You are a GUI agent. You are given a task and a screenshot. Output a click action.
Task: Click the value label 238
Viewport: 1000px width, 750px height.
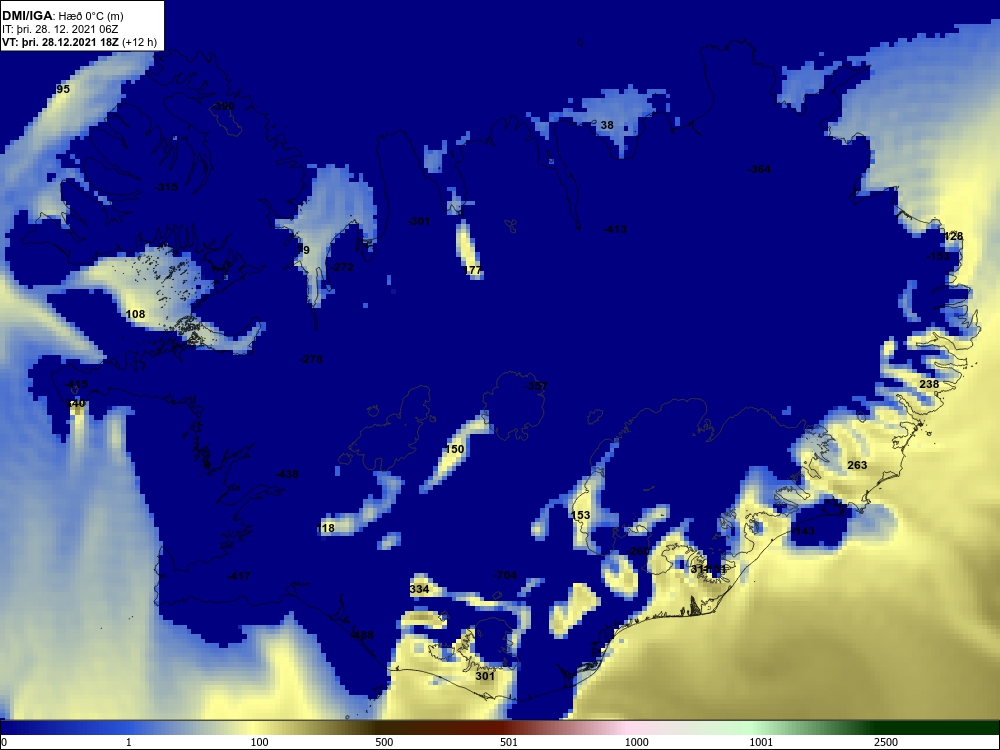coord(929,384)
